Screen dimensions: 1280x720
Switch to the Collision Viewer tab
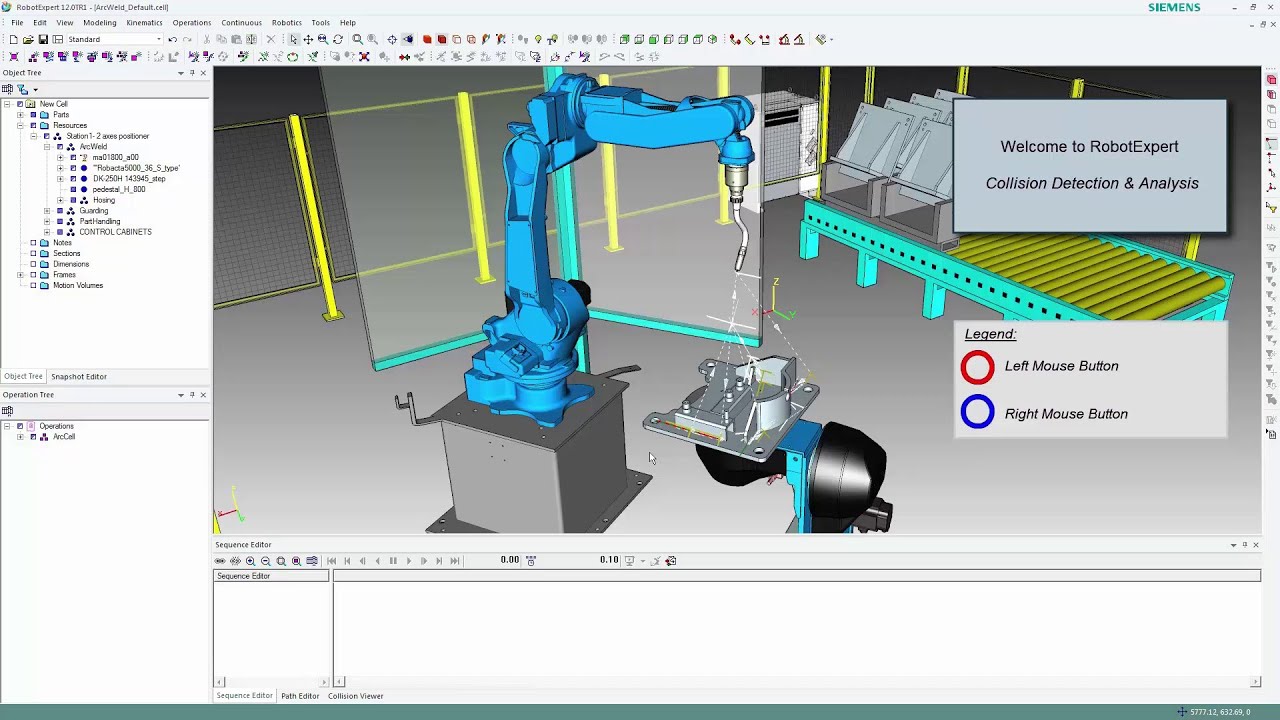tap(355, 696)
